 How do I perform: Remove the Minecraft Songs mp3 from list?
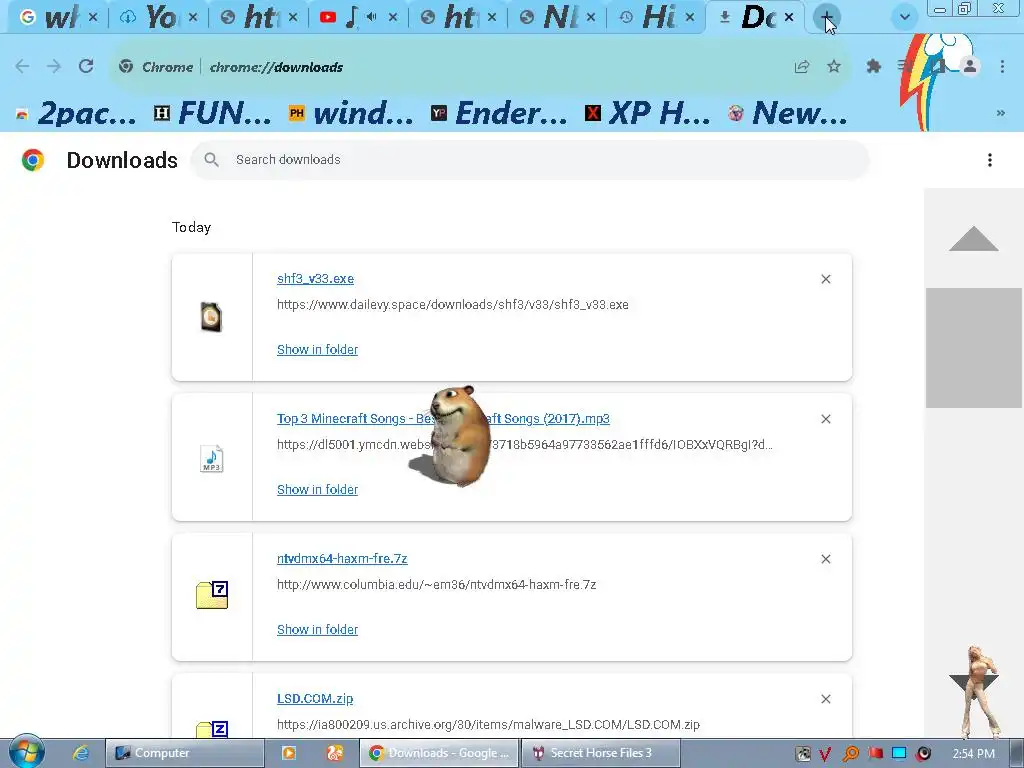(x=826, y=419)
